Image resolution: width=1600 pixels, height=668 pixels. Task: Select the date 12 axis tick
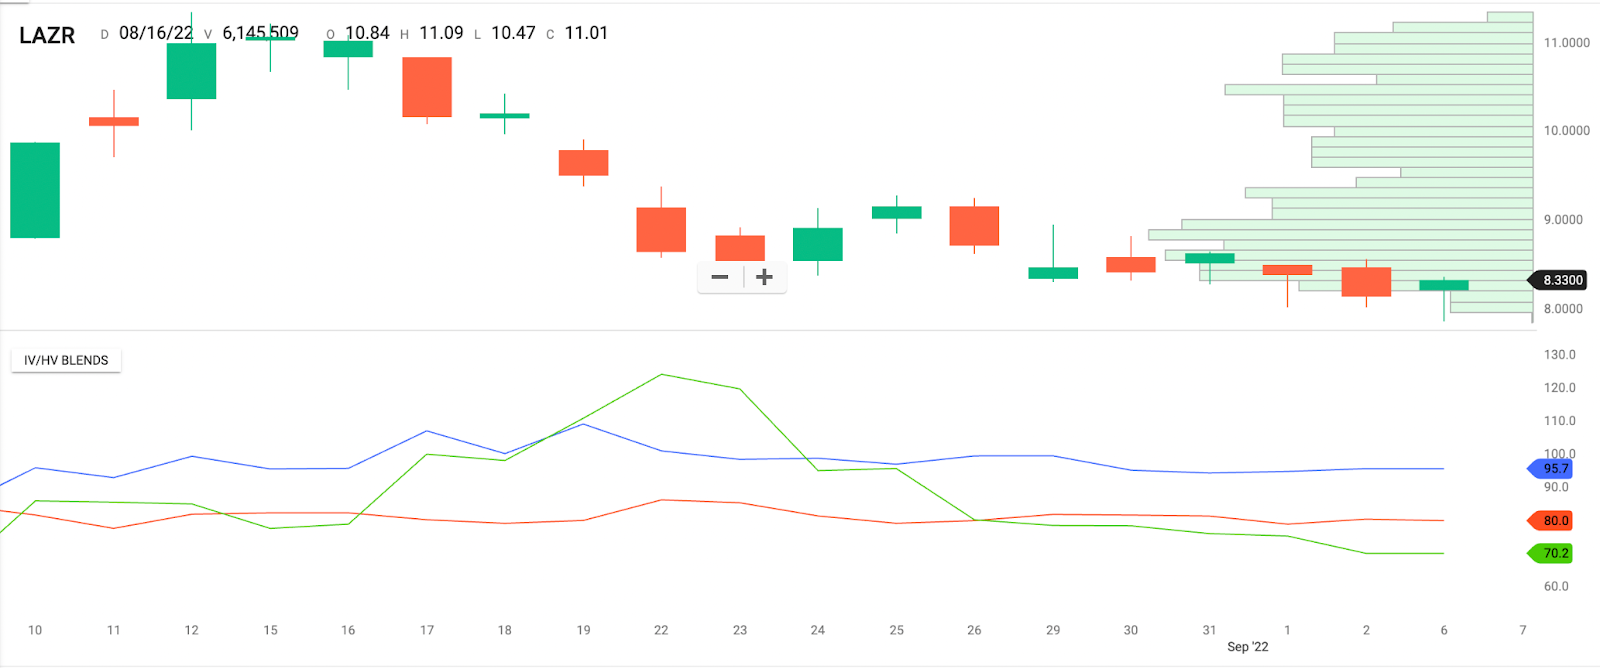point(191,630)
